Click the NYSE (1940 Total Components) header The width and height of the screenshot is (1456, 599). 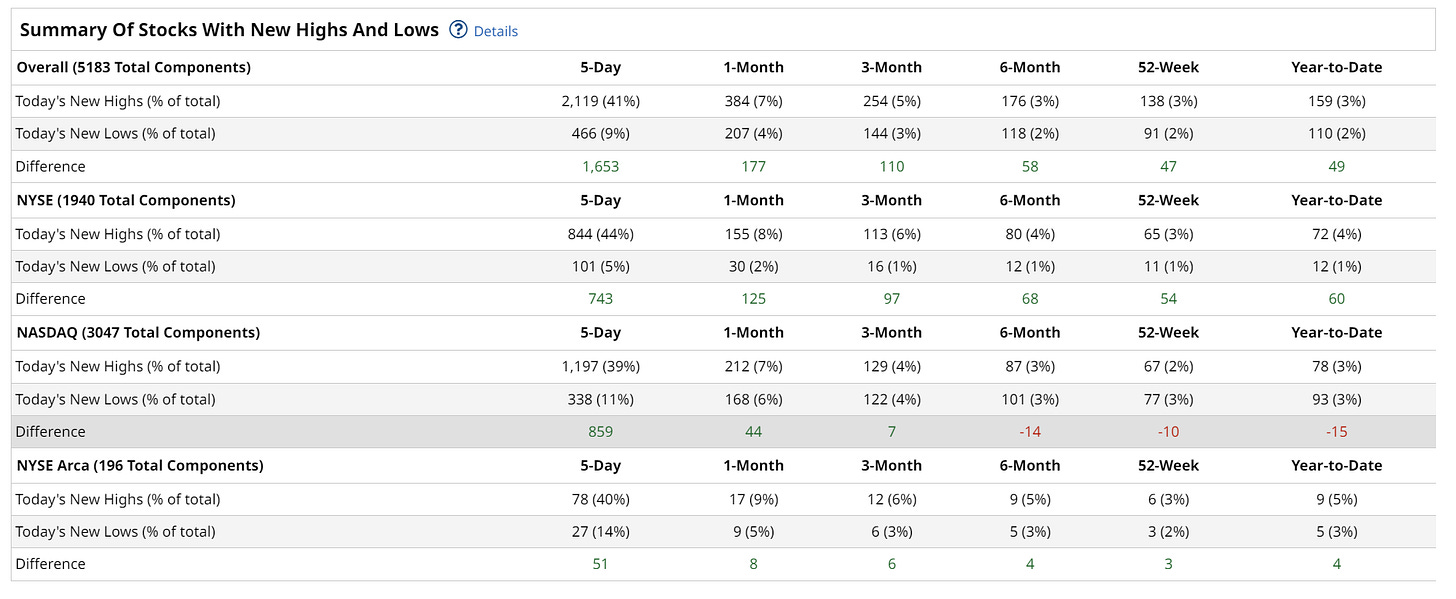point(126,200)
